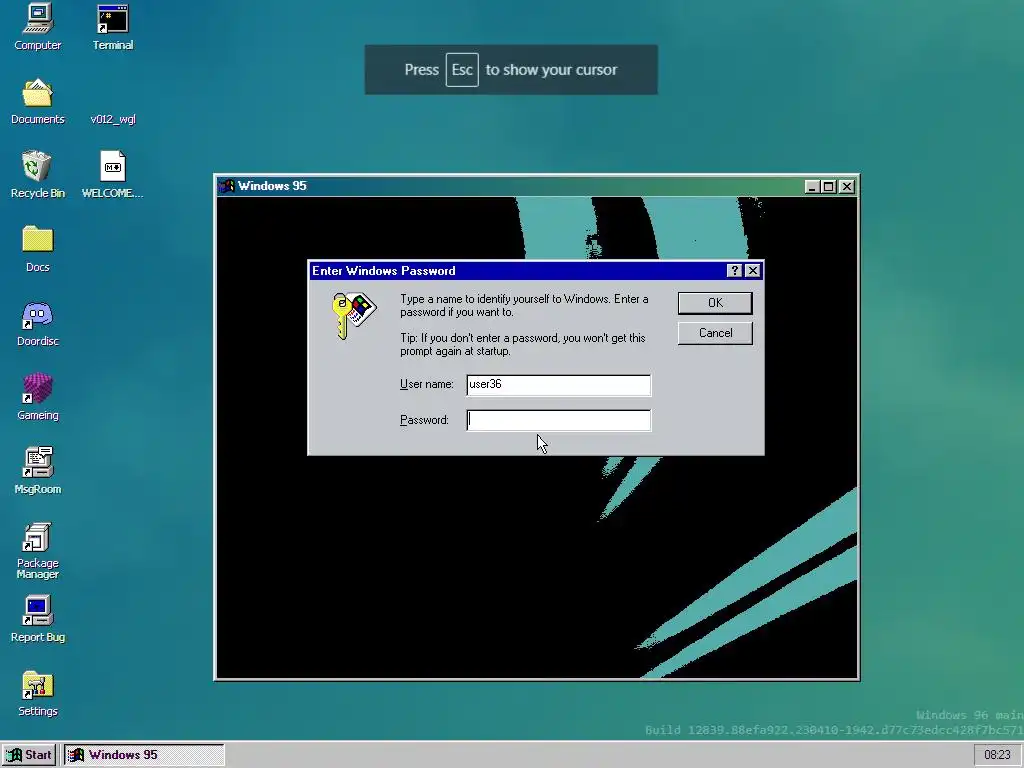
Task: Close the Enter Windows Password dialog
Action: [752, 270]
